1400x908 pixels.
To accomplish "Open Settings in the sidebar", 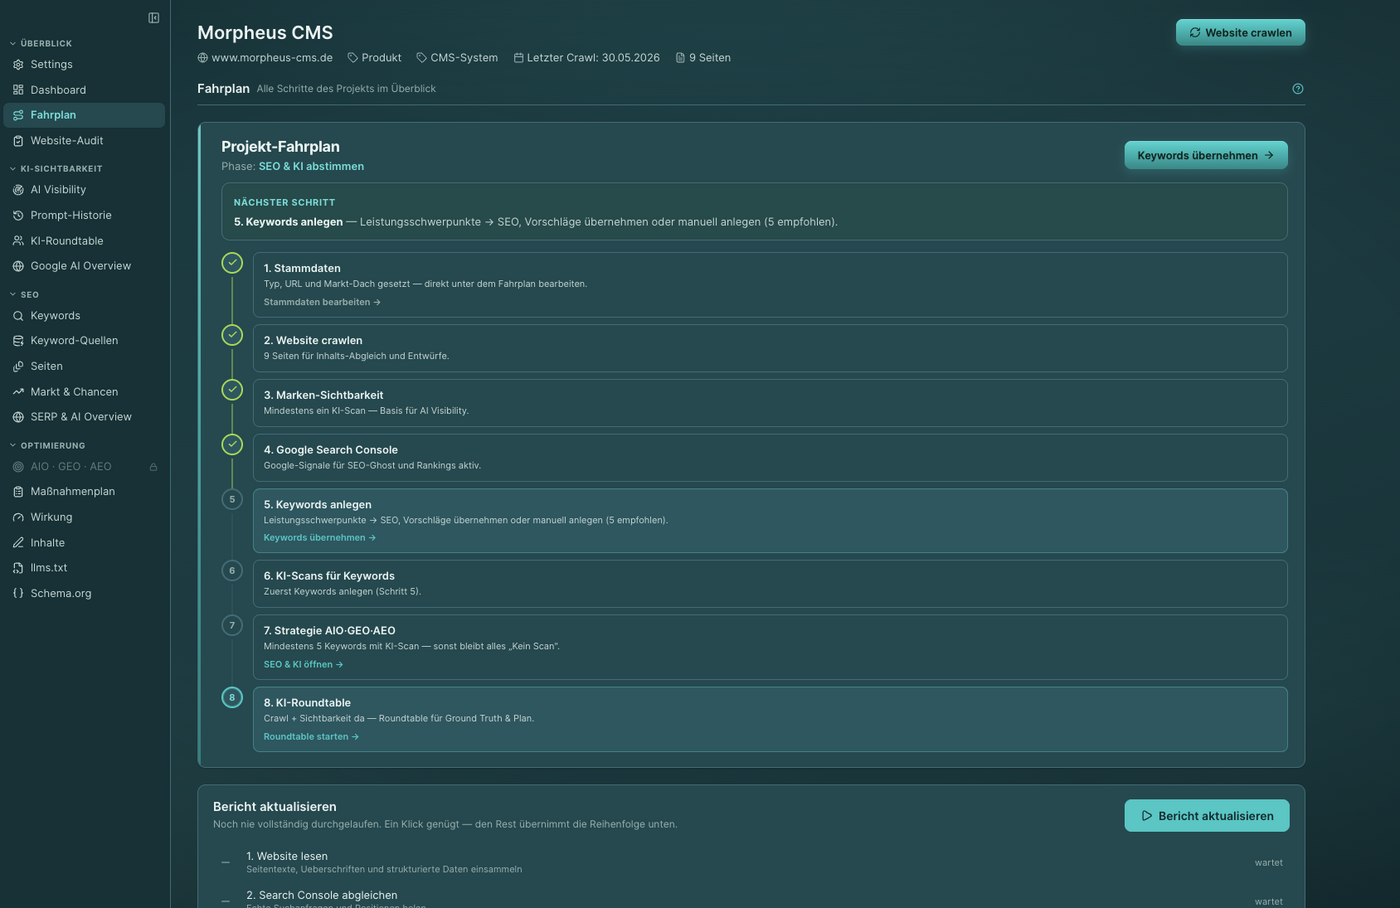I will (x=84, y=64).
